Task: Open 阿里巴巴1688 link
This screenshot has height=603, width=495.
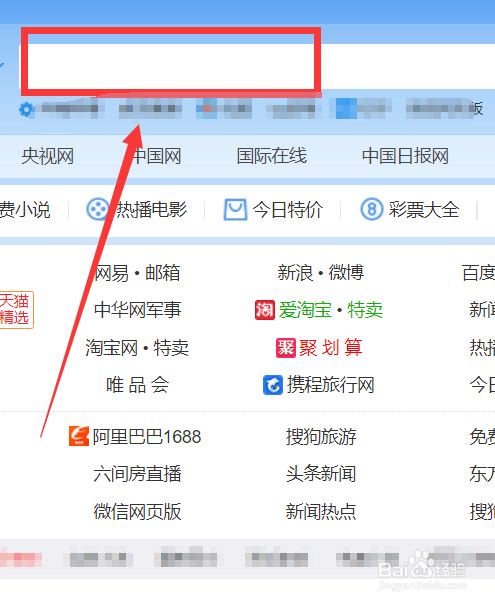Action: click(147, 437)
